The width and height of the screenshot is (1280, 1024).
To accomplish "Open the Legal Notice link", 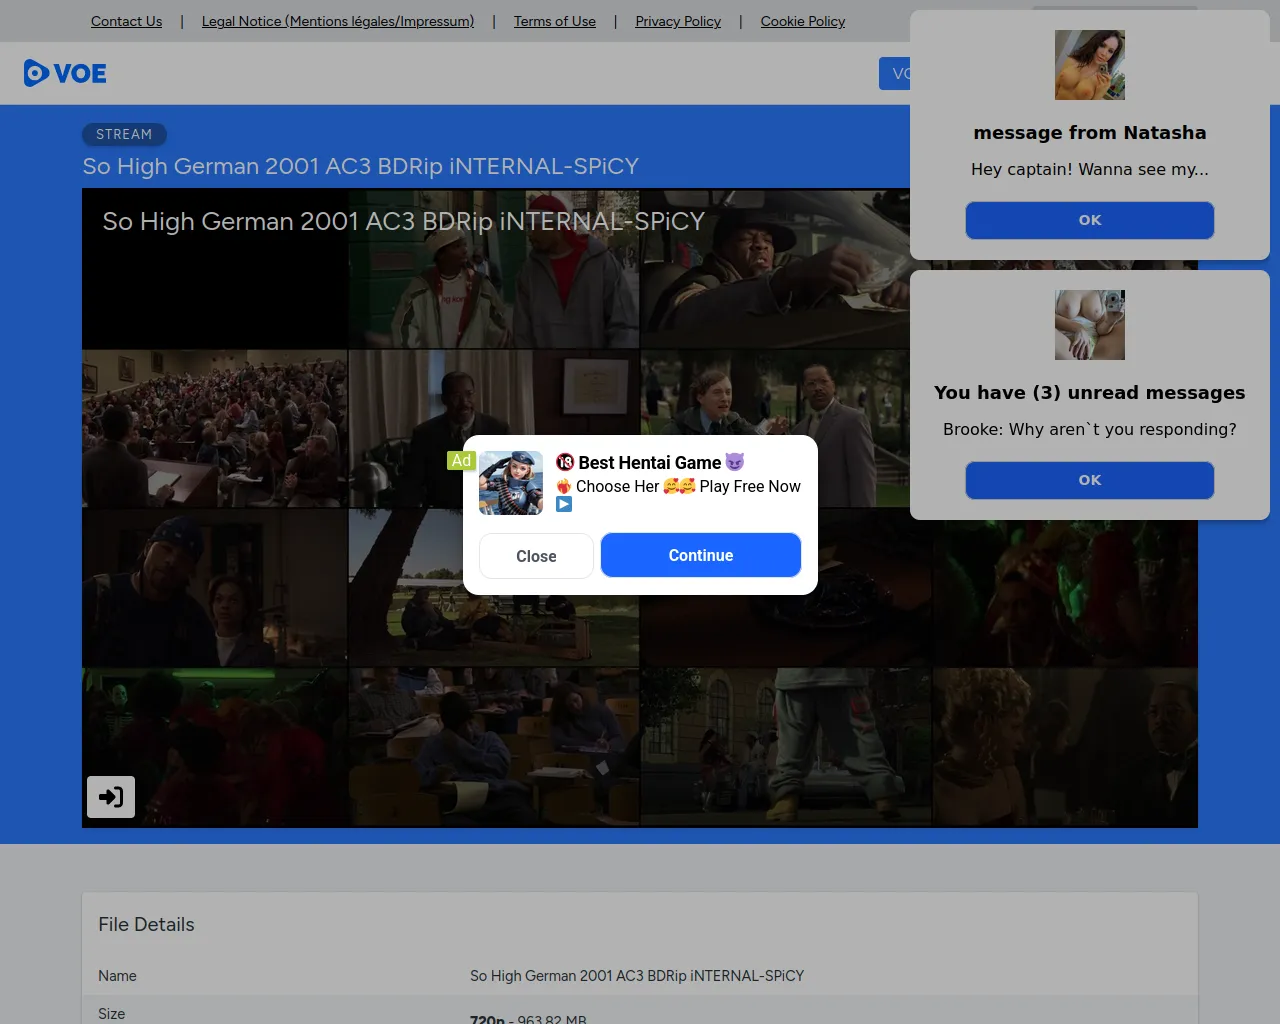I will click(338, 21).
